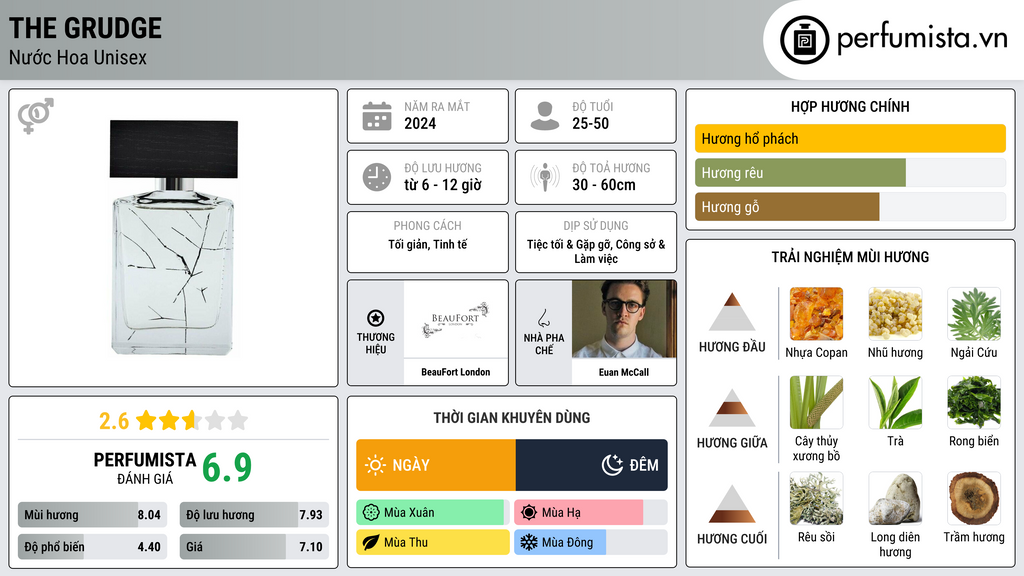
Task: Click the calendar icon beside Năm ra mắt
Action: tap(377, 116)
